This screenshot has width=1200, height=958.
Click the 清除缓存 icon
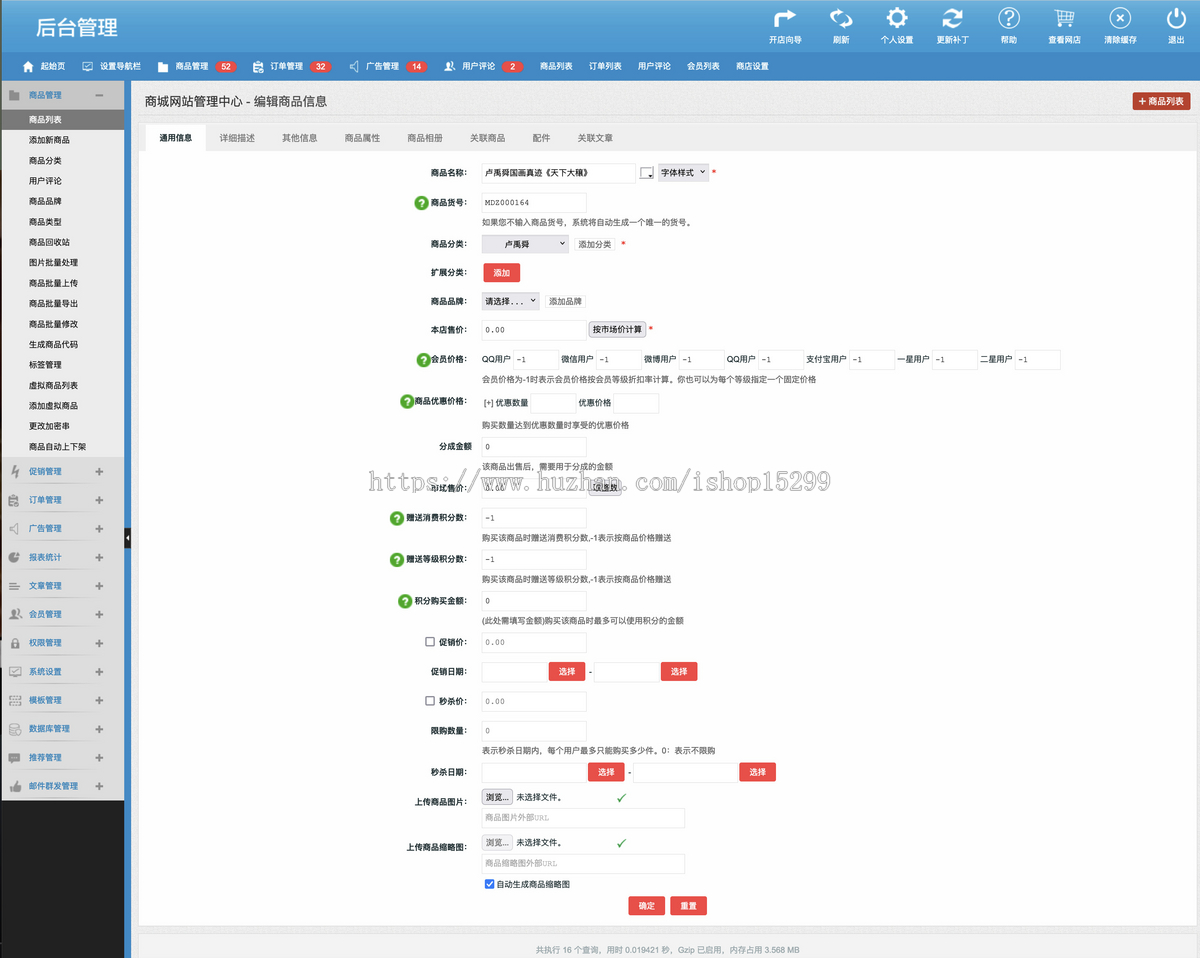click(x=1120, y=19)
